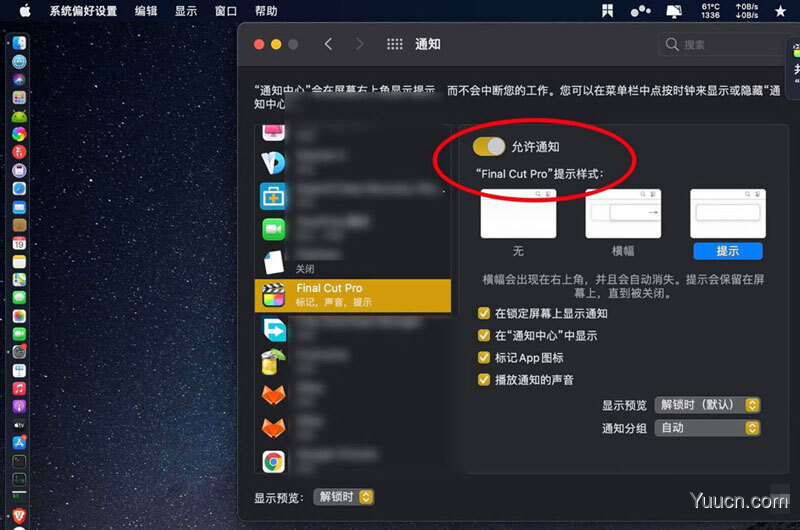
Task: Uncheck 标记App图标 checkbox
Action: [x=485, y=358]
